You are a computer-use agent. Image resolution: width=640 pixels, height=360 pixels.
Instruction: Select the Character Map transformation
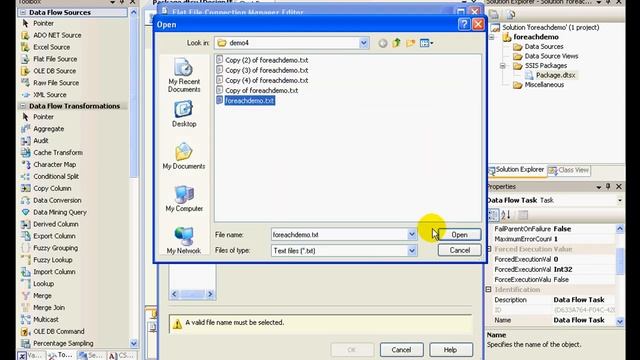(54, 164)
